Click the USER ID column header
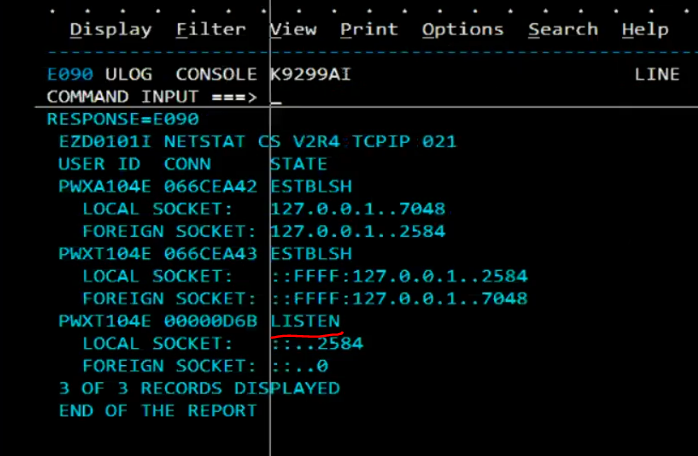This screenshot has height=456, width=698. [x=99, y=164]
